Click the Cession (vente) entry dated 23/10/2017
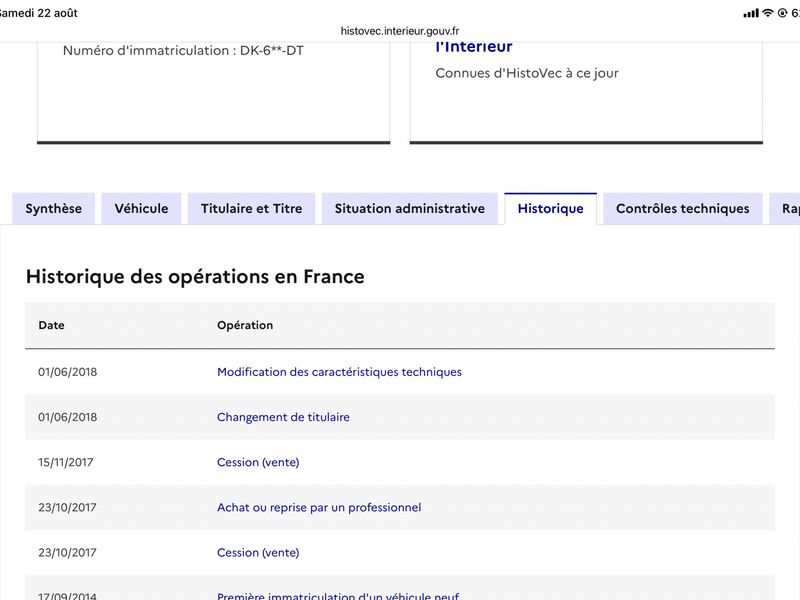 (x=258, y=553)
